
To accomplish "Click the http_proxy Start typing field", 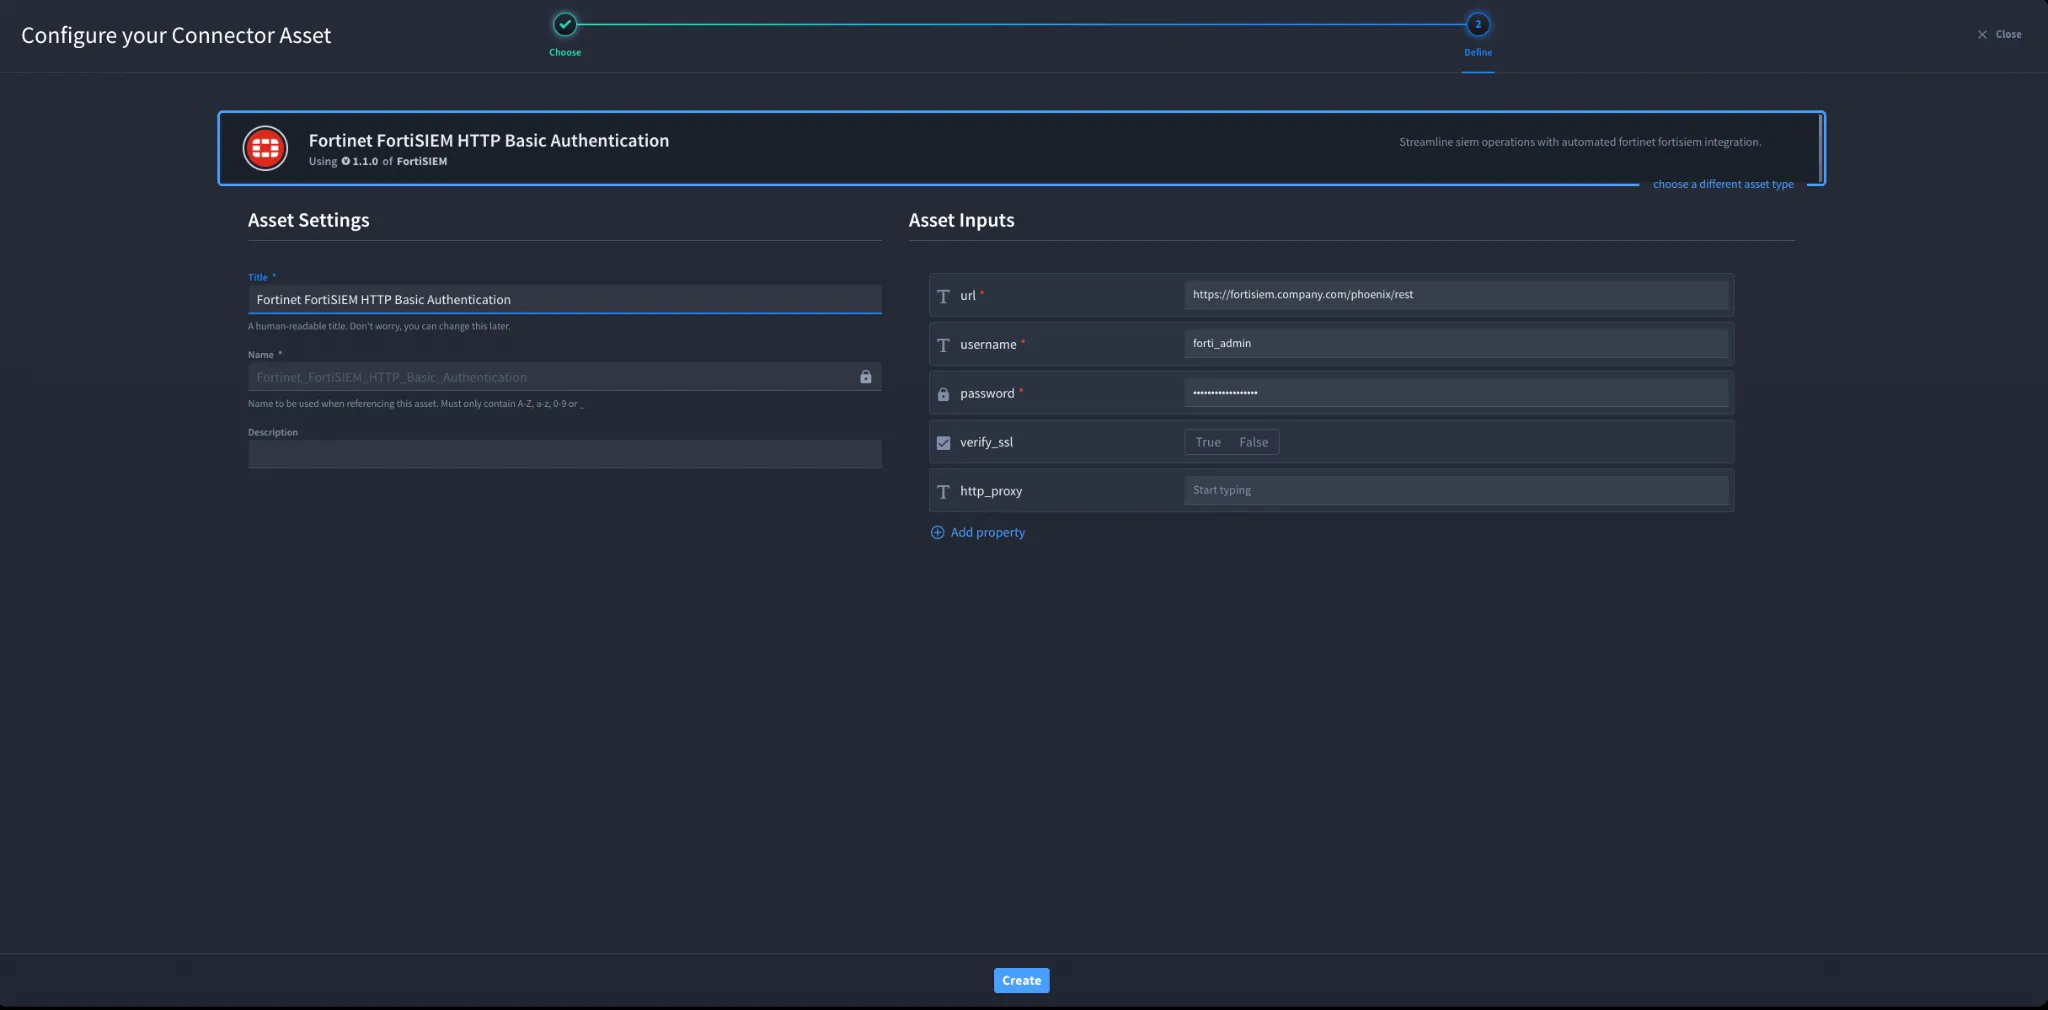I will pos(1456,490).
